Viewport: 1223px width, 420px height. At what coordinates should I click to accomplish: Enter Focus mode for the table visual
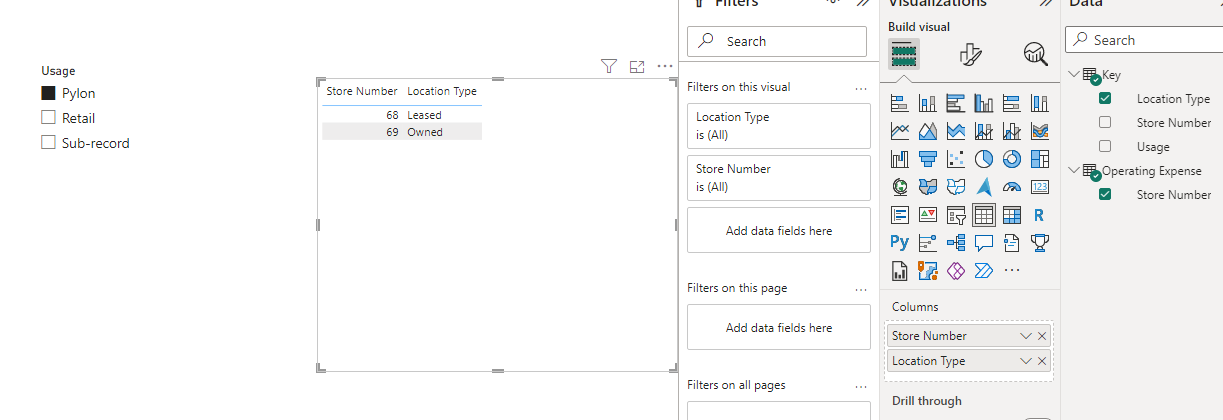pyautogui.click(x=637, y=67)
